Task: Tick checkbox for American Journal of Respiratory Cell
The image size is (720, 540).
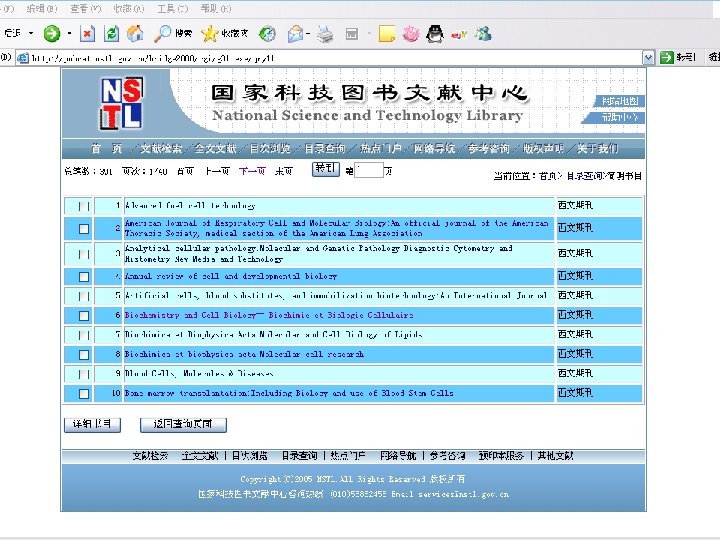Action: 84,229
